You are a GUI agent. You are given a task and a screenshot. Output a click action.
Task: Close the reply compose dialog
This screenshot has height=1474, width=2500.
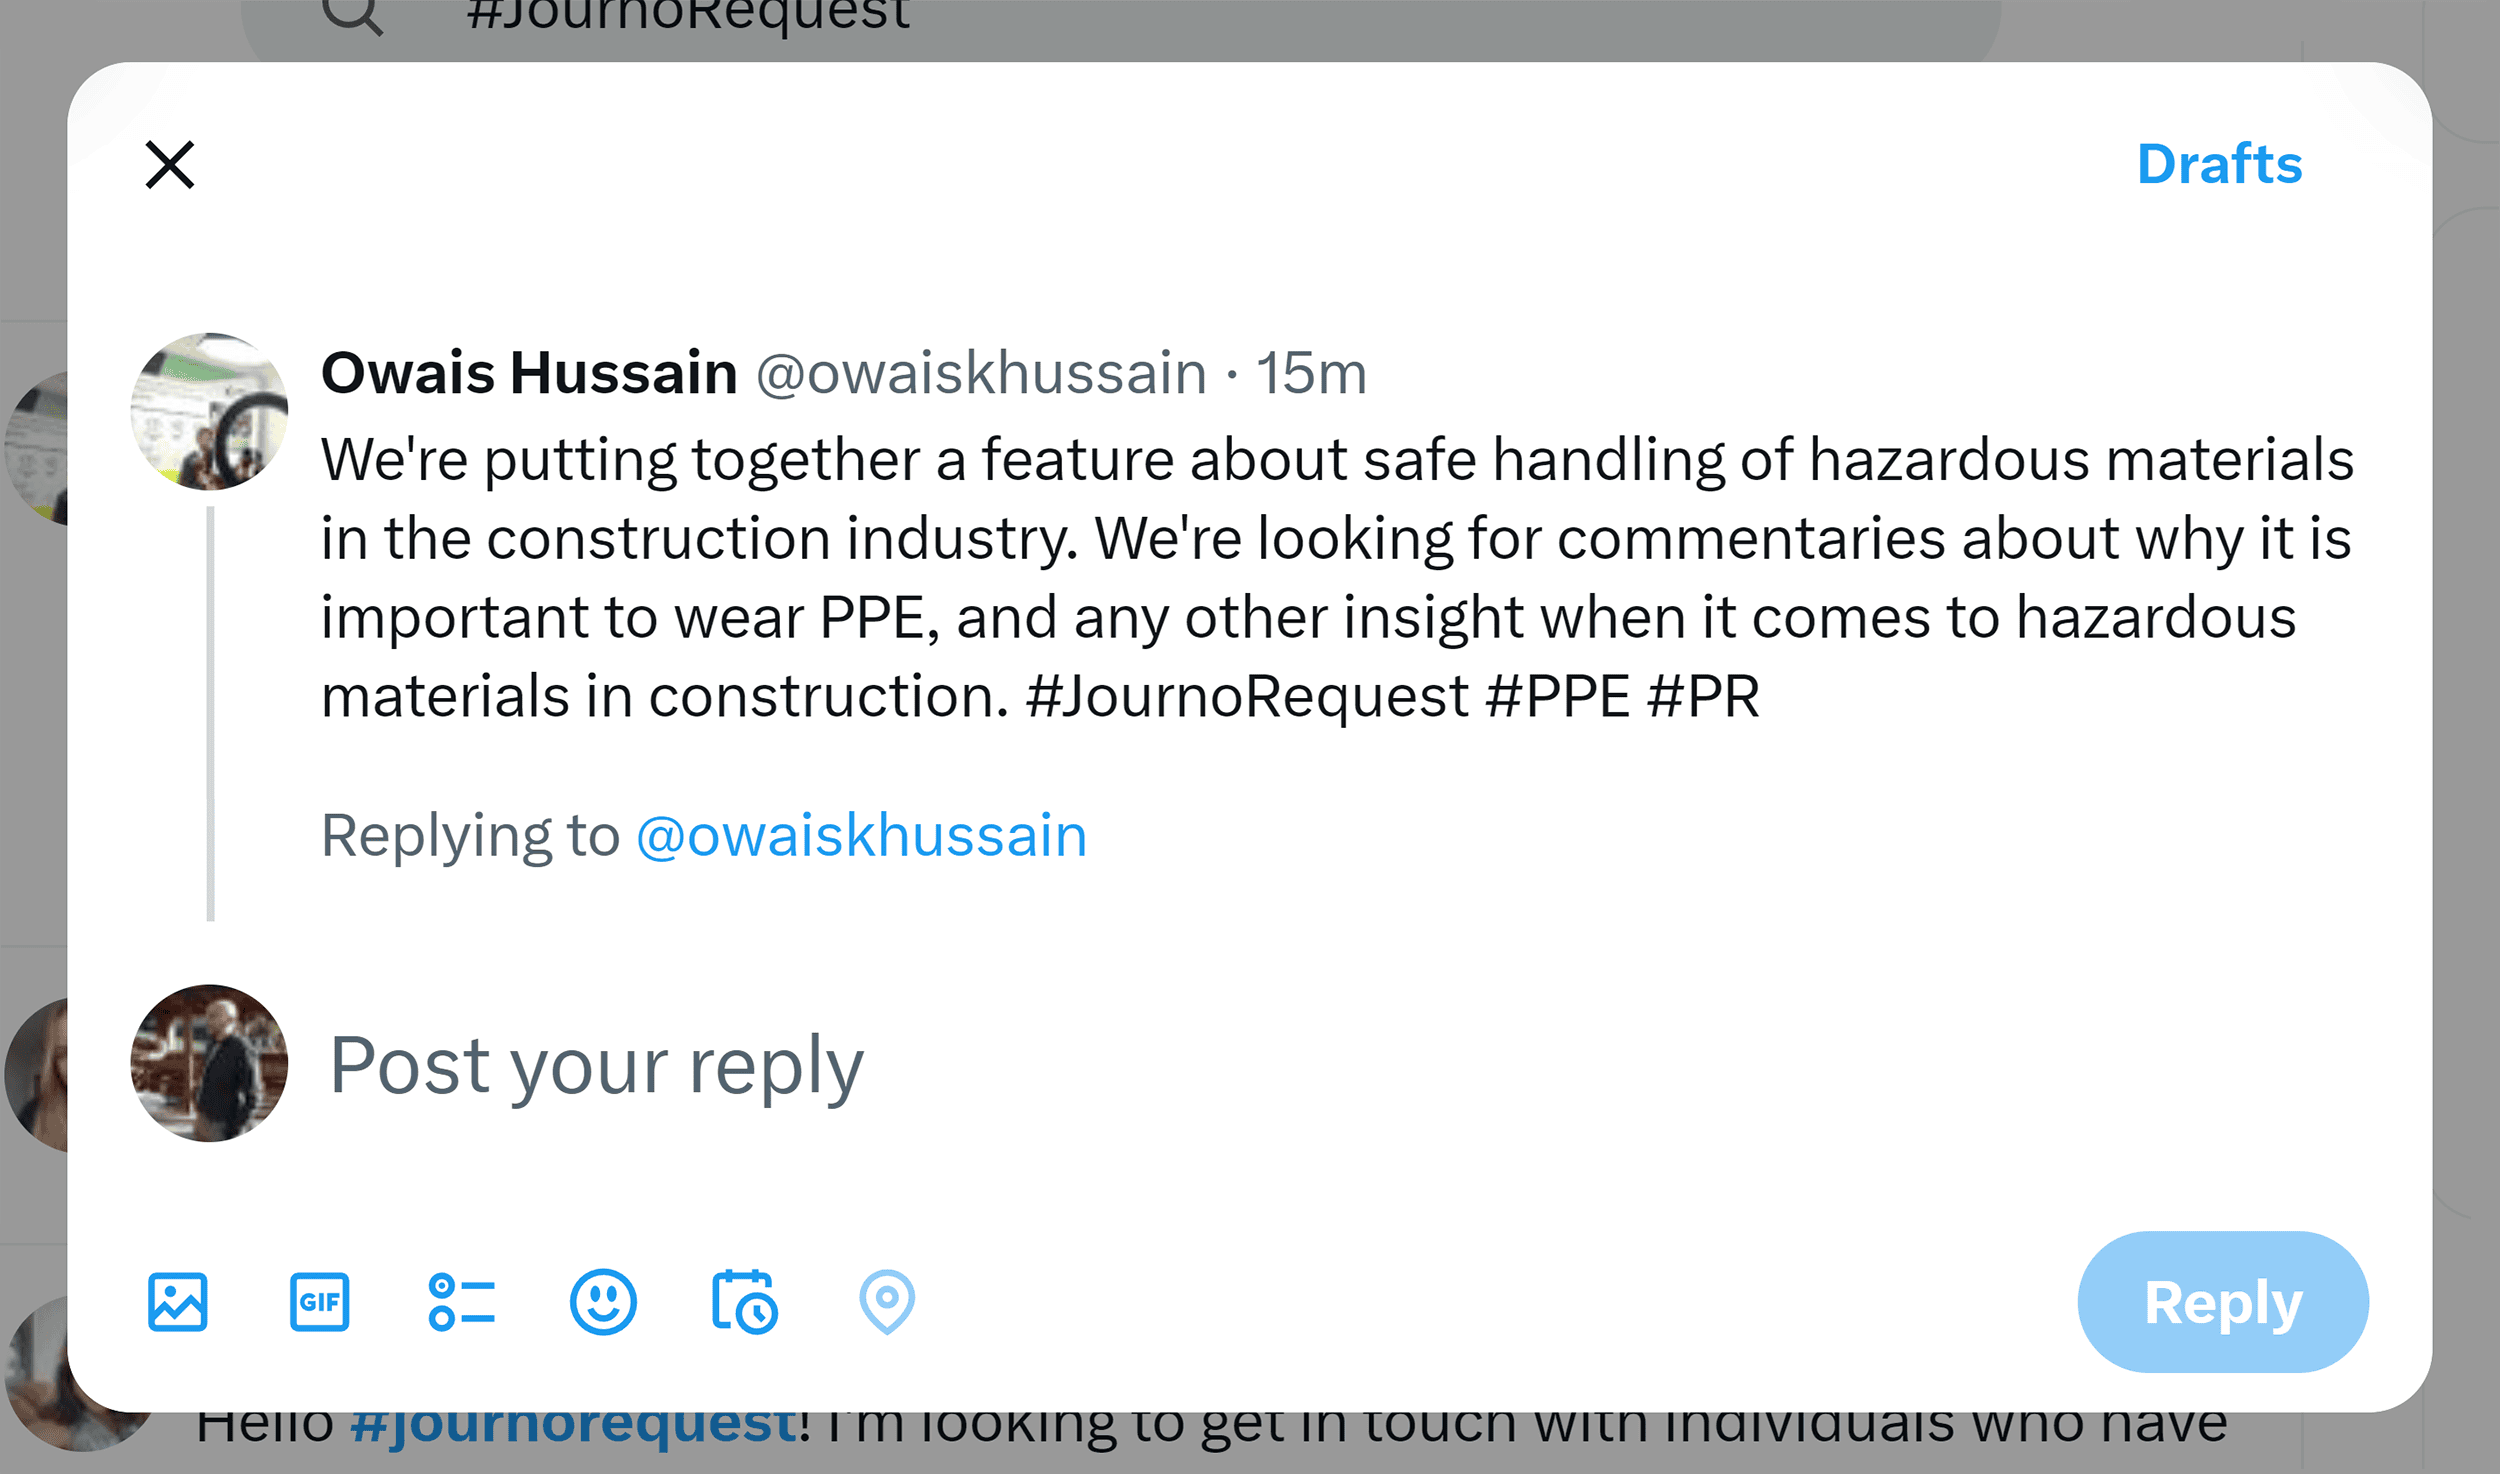[x=170, y=165]
